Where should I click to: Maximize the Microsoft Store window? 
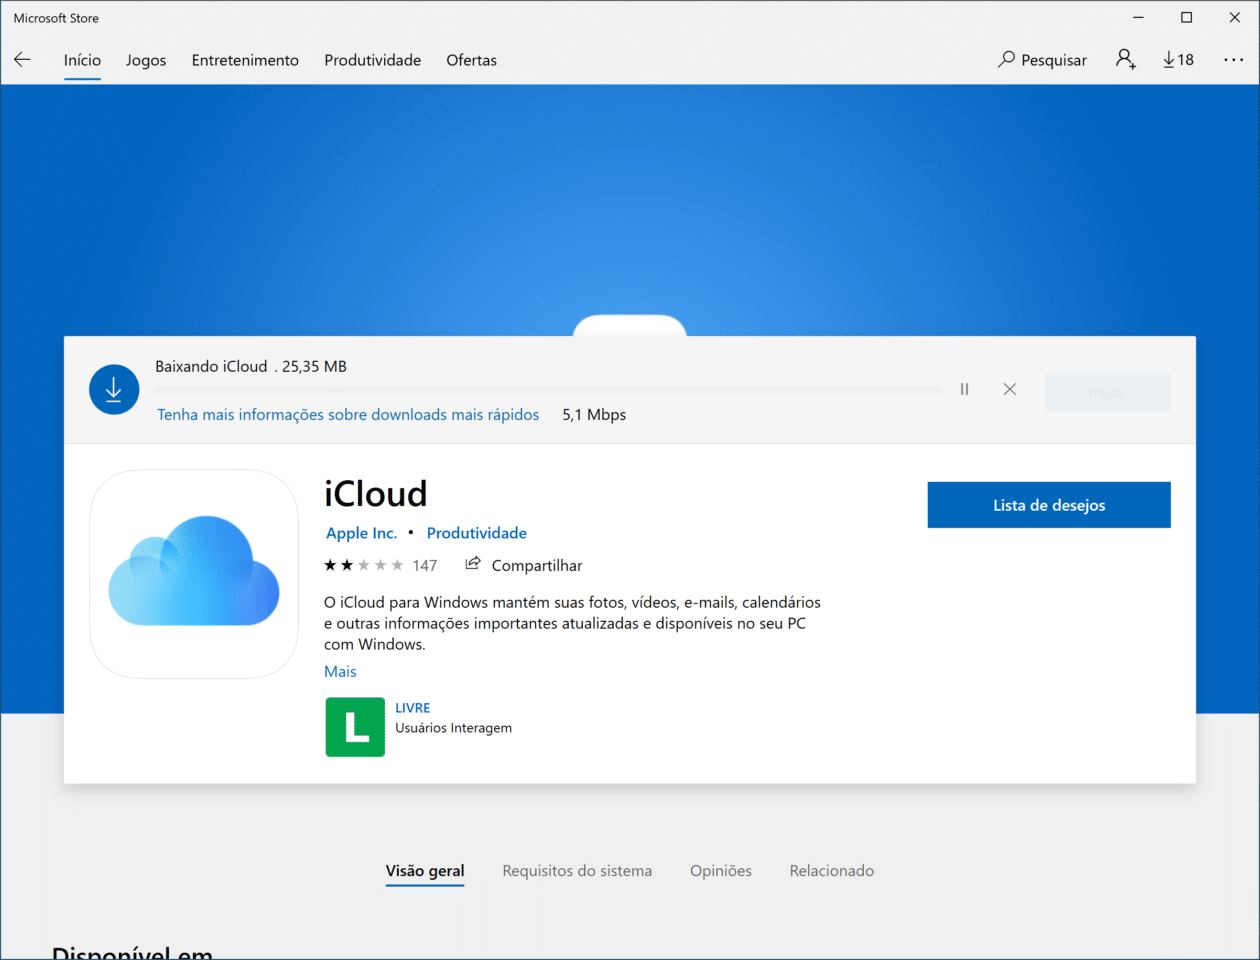pyautogui.click(x=1186, y=18)
